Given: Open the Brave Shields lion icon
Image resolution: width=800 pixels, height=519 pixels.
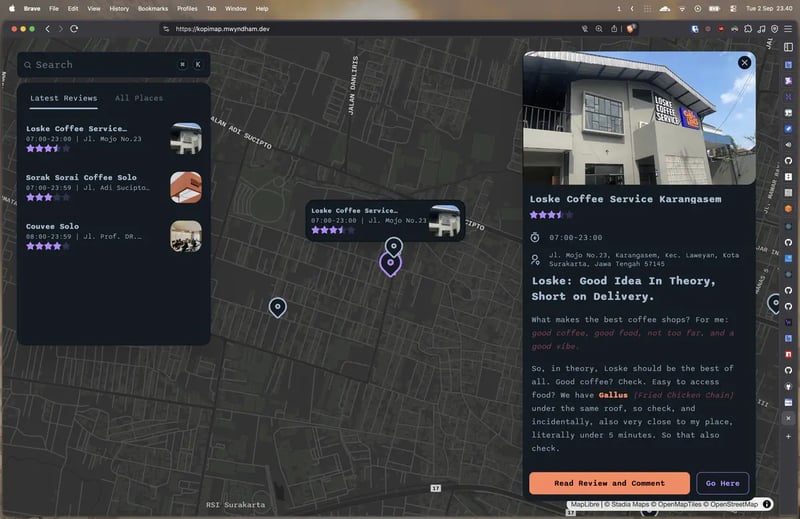Looking at the screenshot, I should (x=631, y=29).
